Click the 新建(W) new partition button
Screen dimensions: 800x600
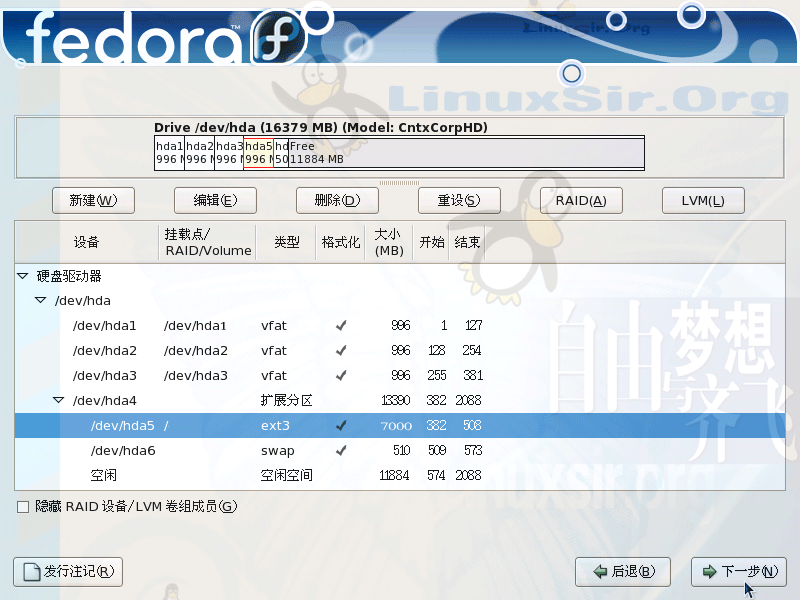coord(93,201)
